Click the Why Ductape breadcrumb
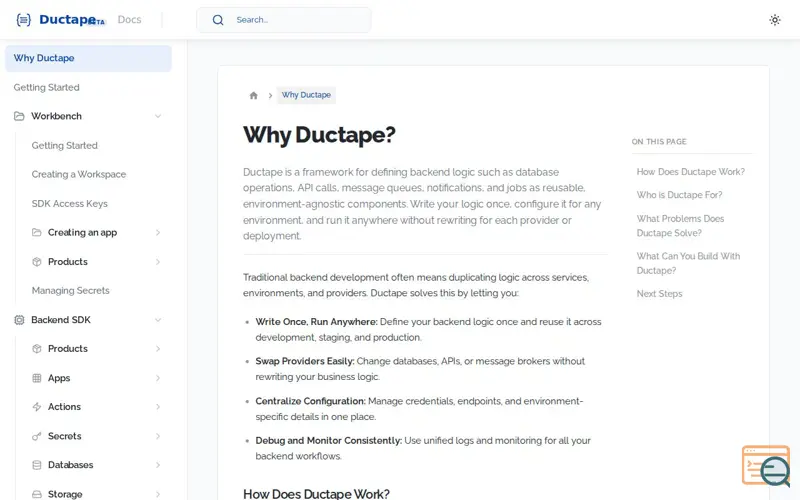800x500 pixels. point(306,95)
